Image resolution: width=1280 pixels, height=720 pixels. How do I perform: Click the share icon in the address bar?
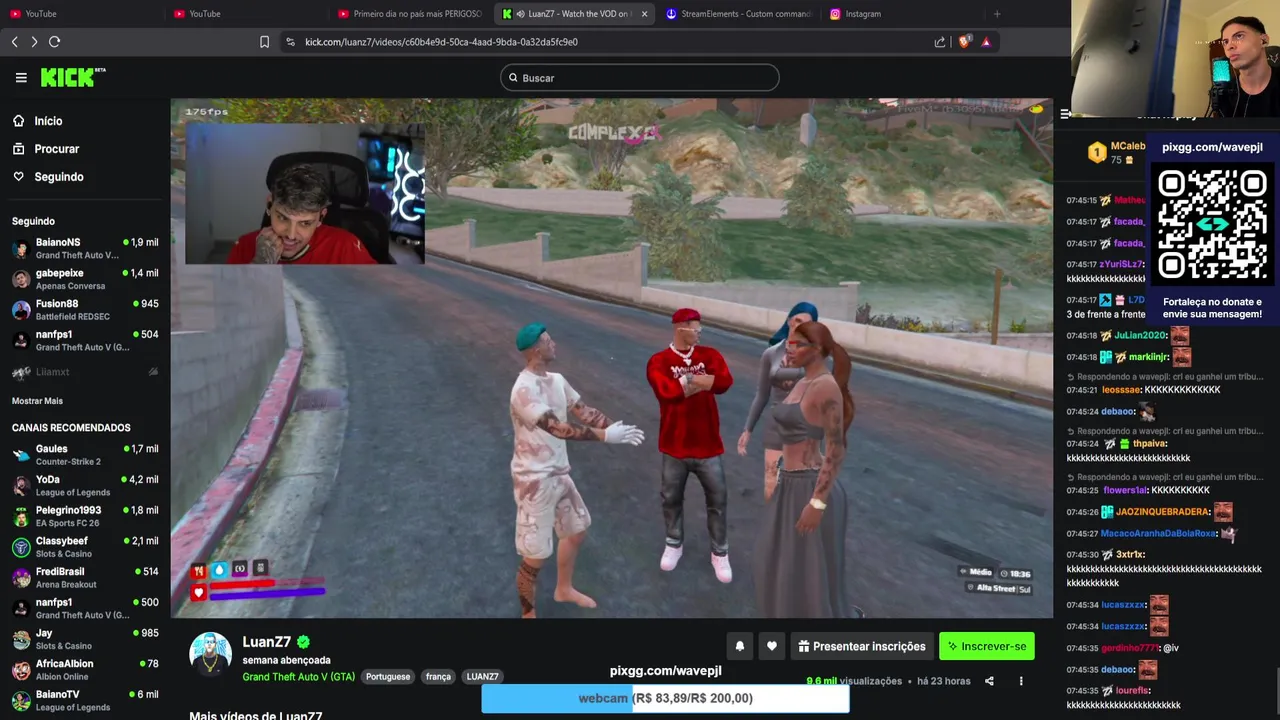[940, 42]
